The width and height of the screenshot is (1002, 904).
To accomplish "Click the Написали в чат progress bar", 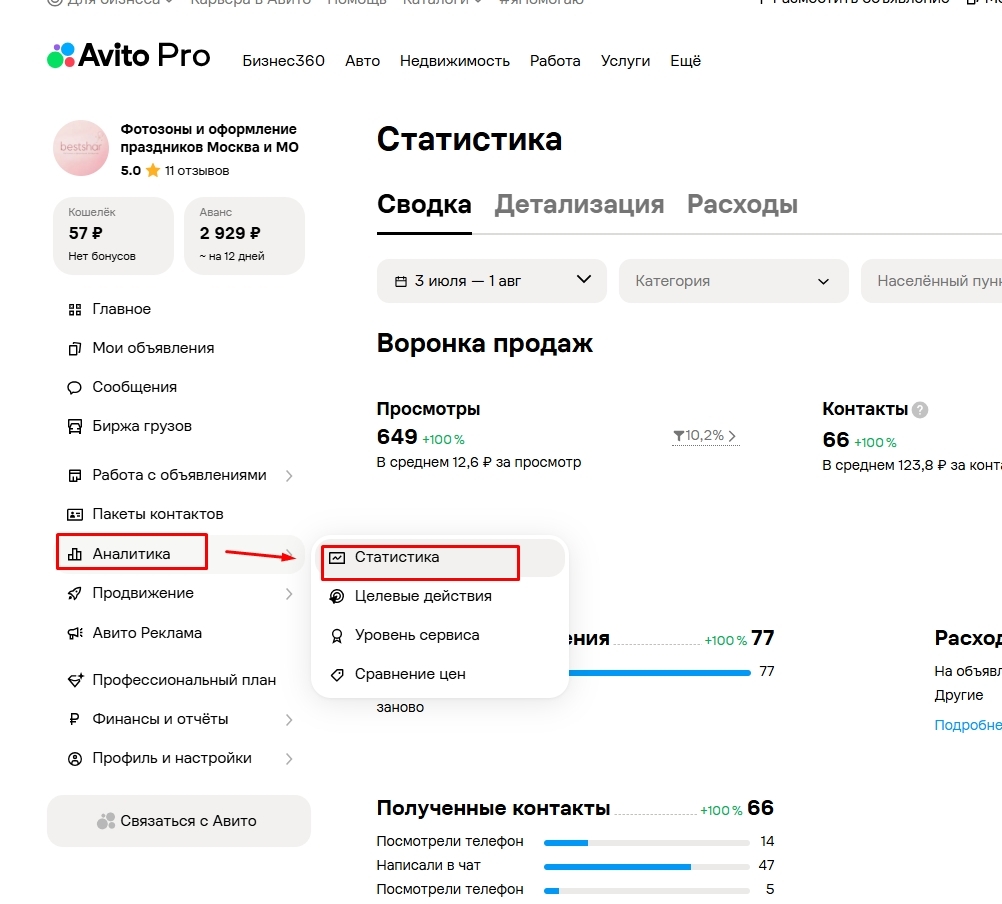I will pyautogui.click(x=646, y=867).
